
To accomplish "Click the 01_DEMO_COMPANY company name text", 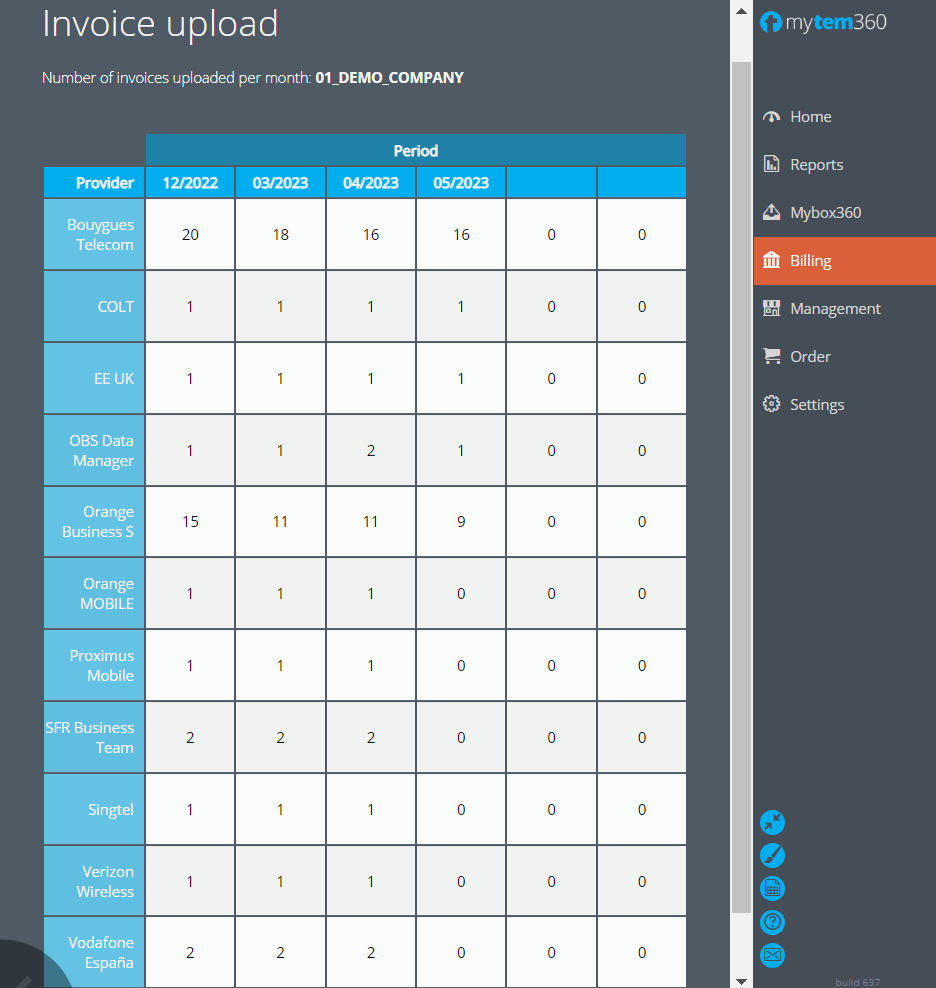I will [390, 78].
